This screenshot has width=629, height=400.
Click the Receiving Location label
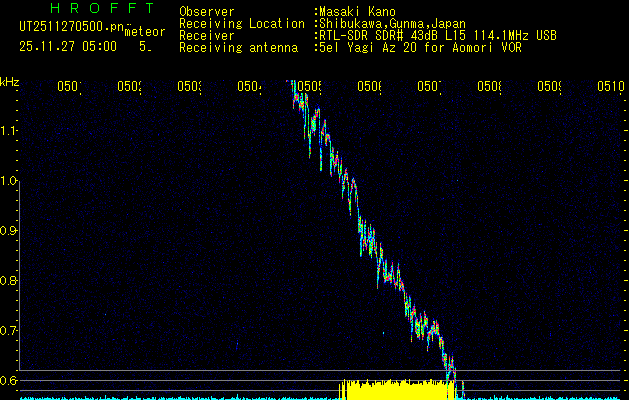click(241, 23)
